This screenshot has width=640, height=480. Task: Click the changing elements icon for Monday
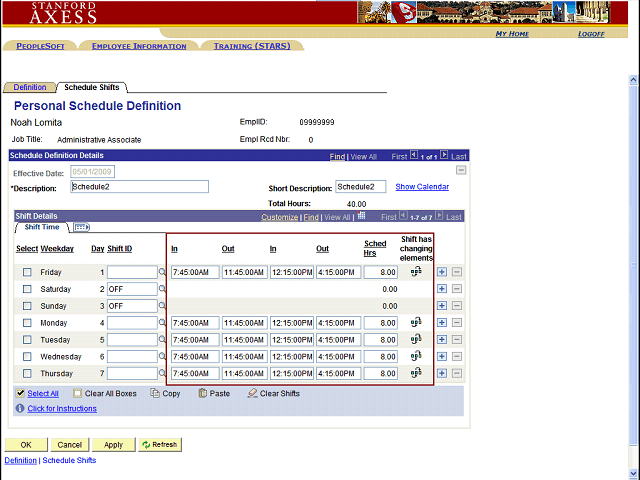point(416,323)
